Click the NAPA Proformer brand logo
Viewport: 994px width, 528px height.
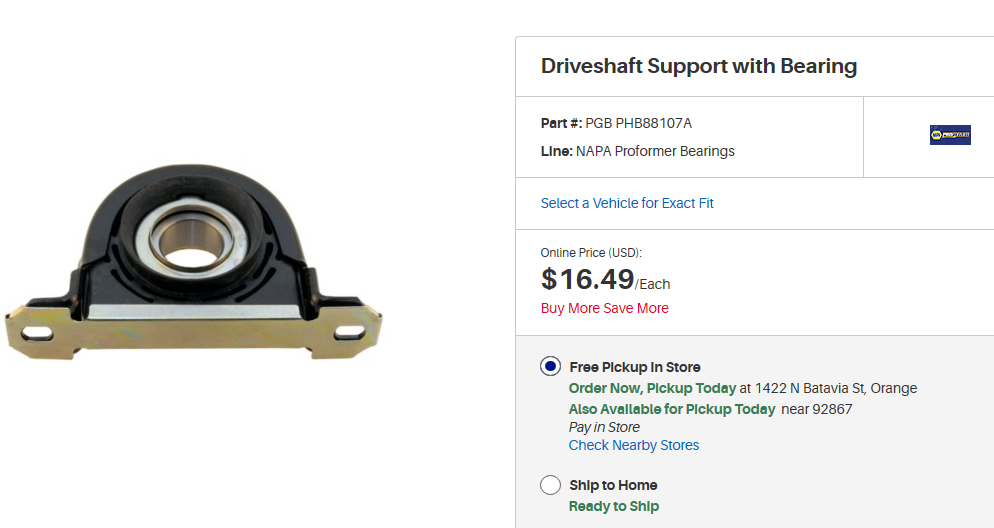pyautogui.click(x=949, y=135)
